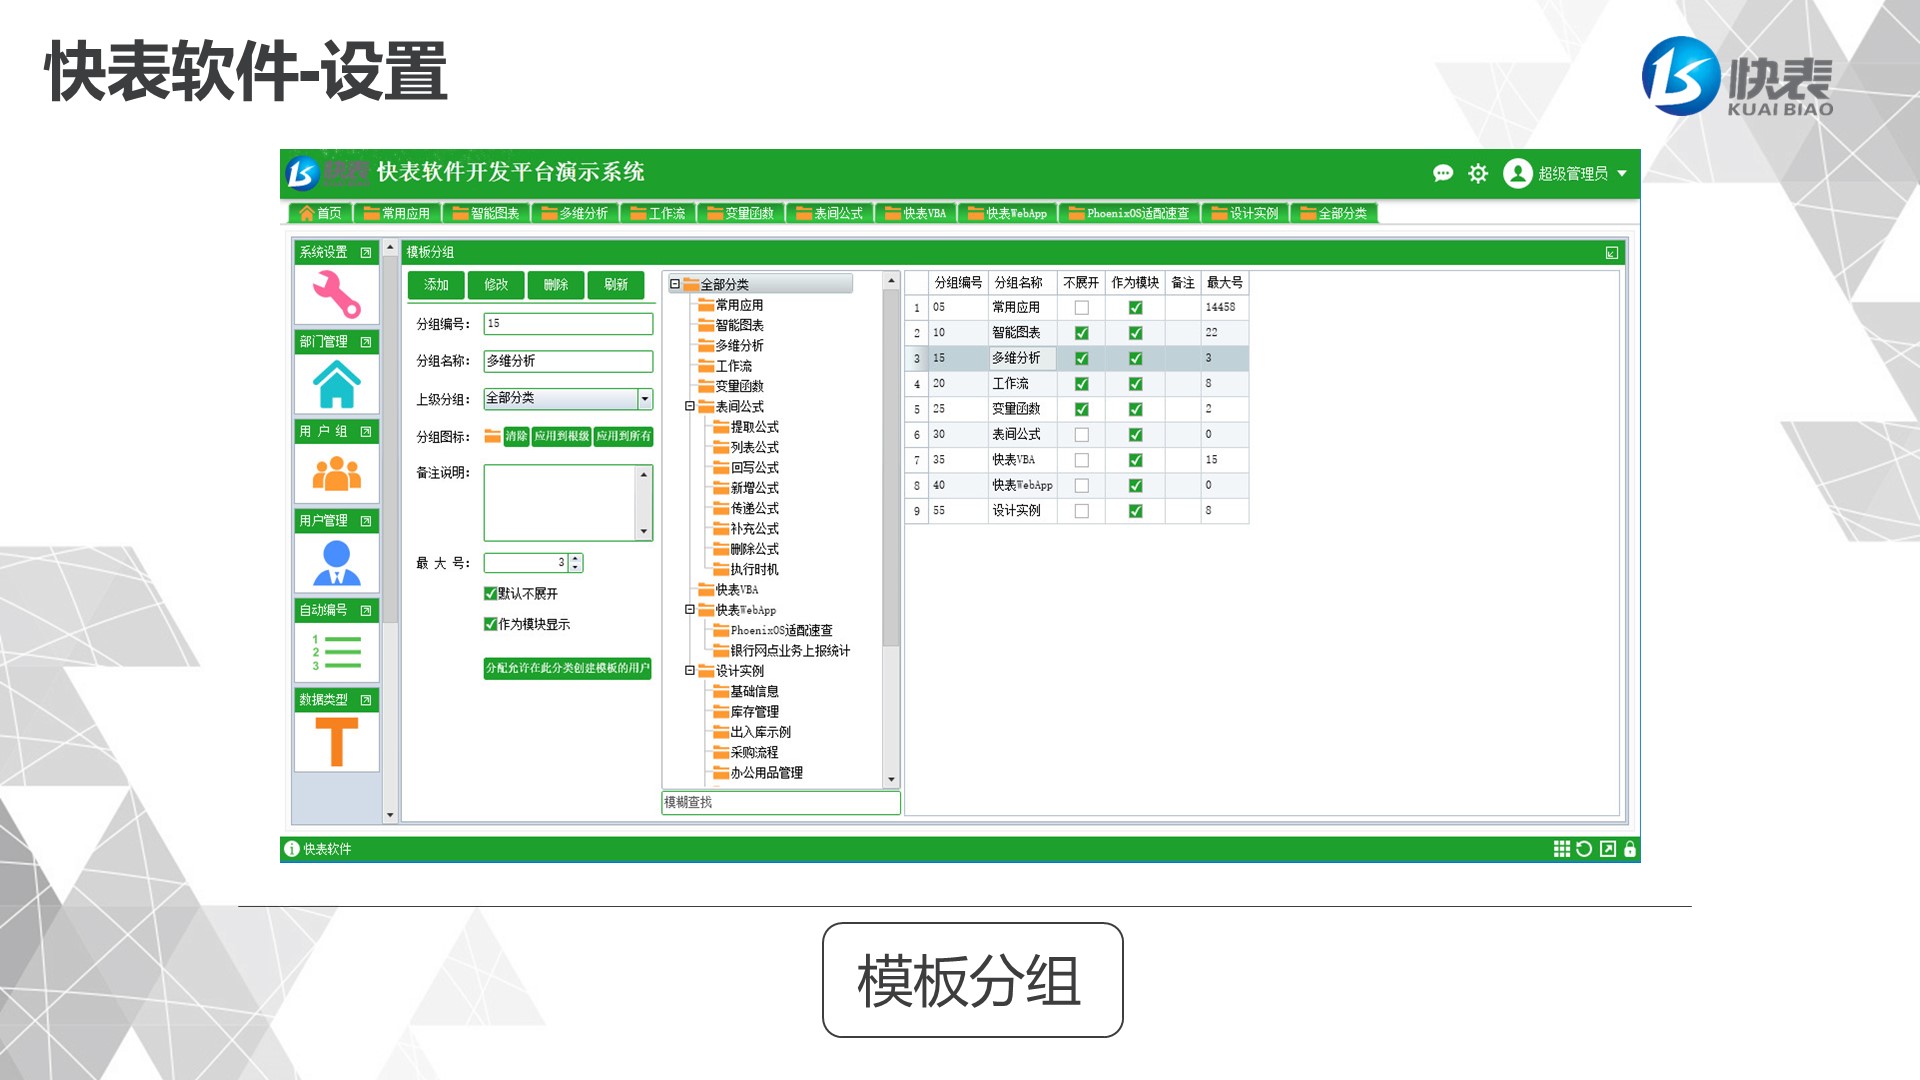Click the lock icon in status bar
1920x1080 pixels.
point(1630,849)
